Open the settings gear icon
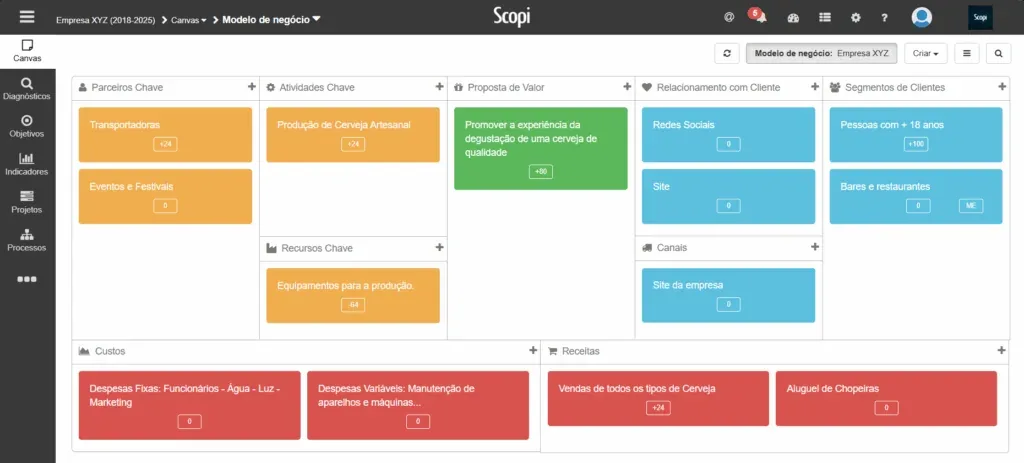1024x463 pixels. 856,18
